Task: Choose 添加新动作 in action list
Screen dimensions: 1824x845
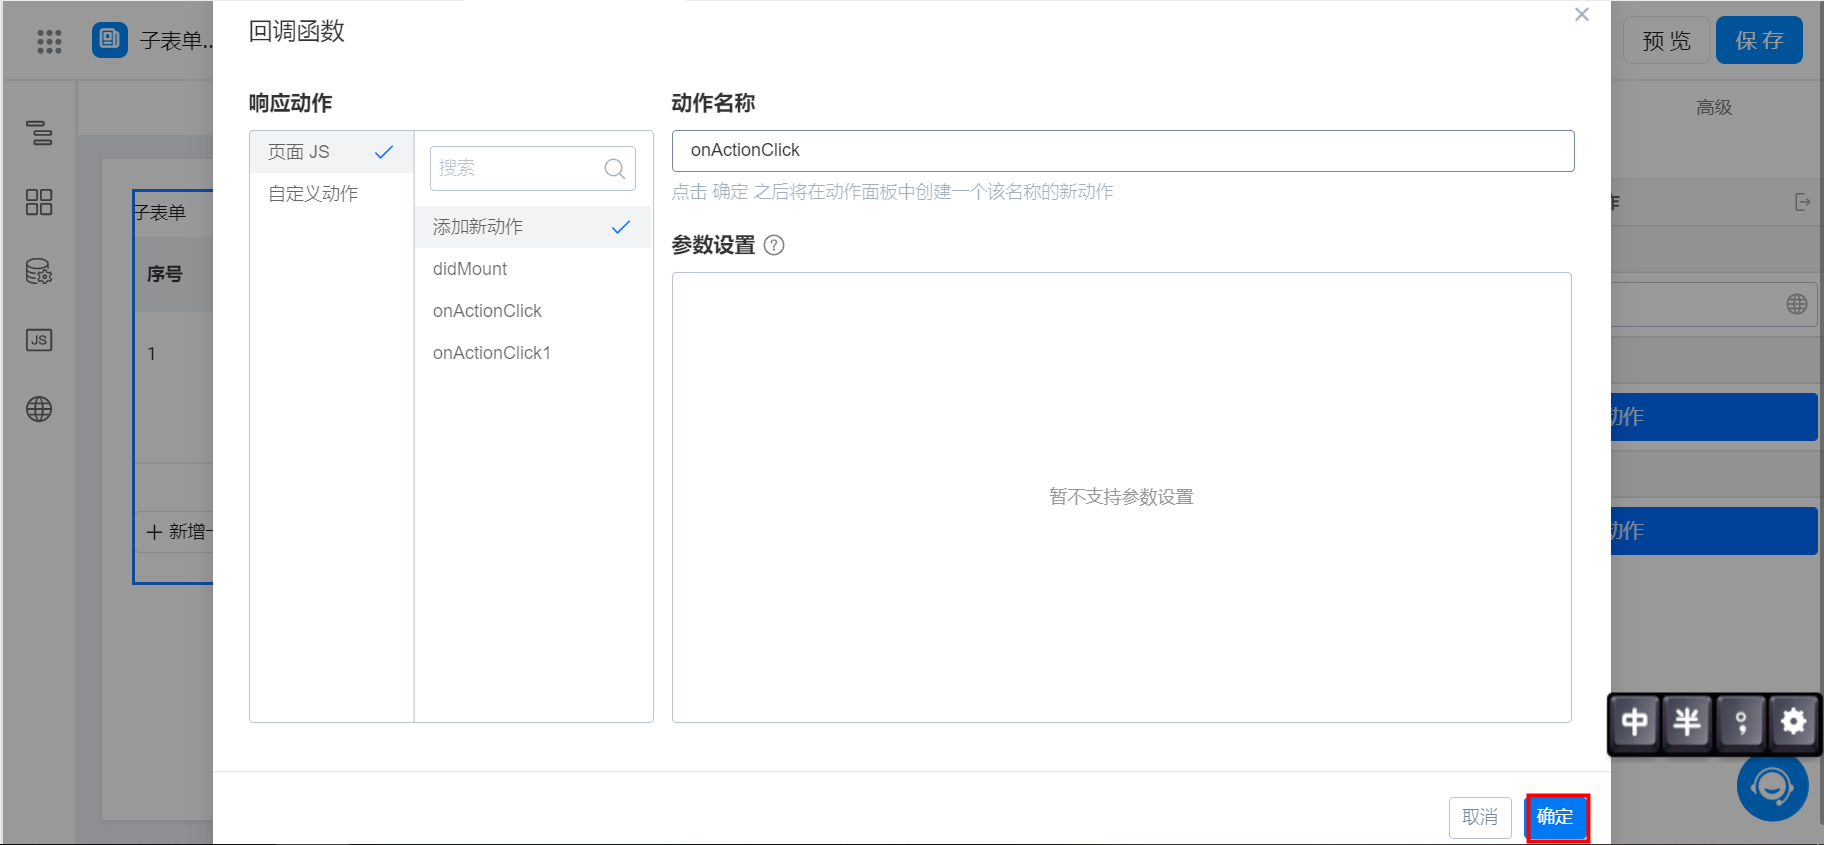Action: [532, 227]
